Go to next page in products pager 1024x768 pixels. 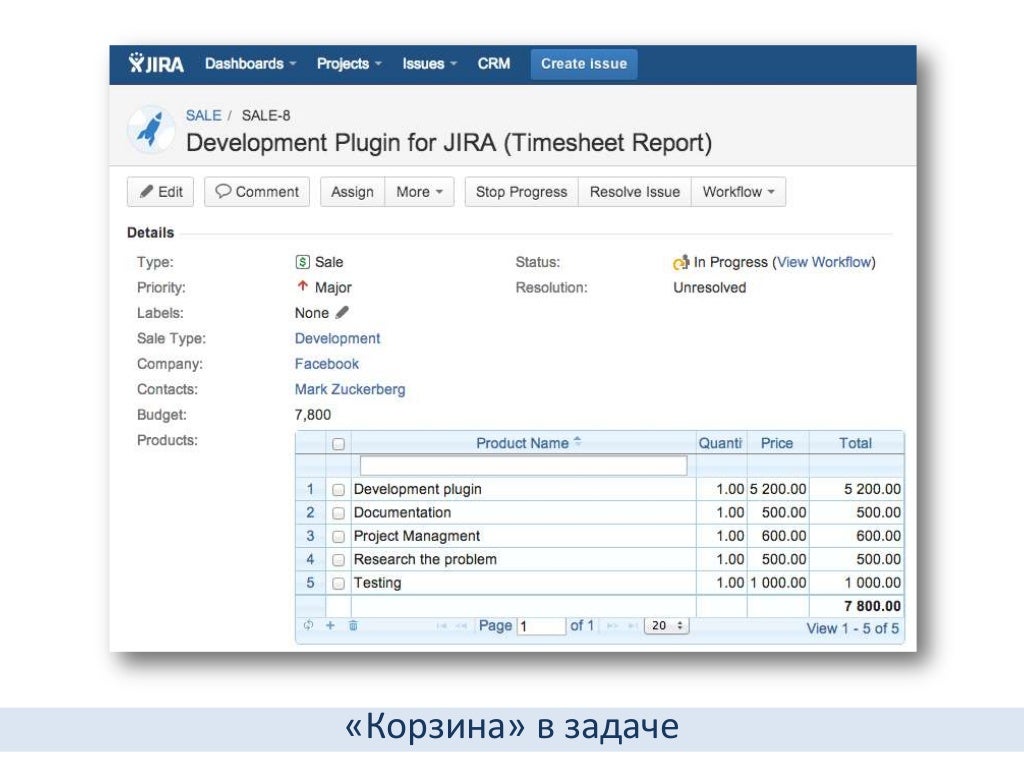pos(612,626)
